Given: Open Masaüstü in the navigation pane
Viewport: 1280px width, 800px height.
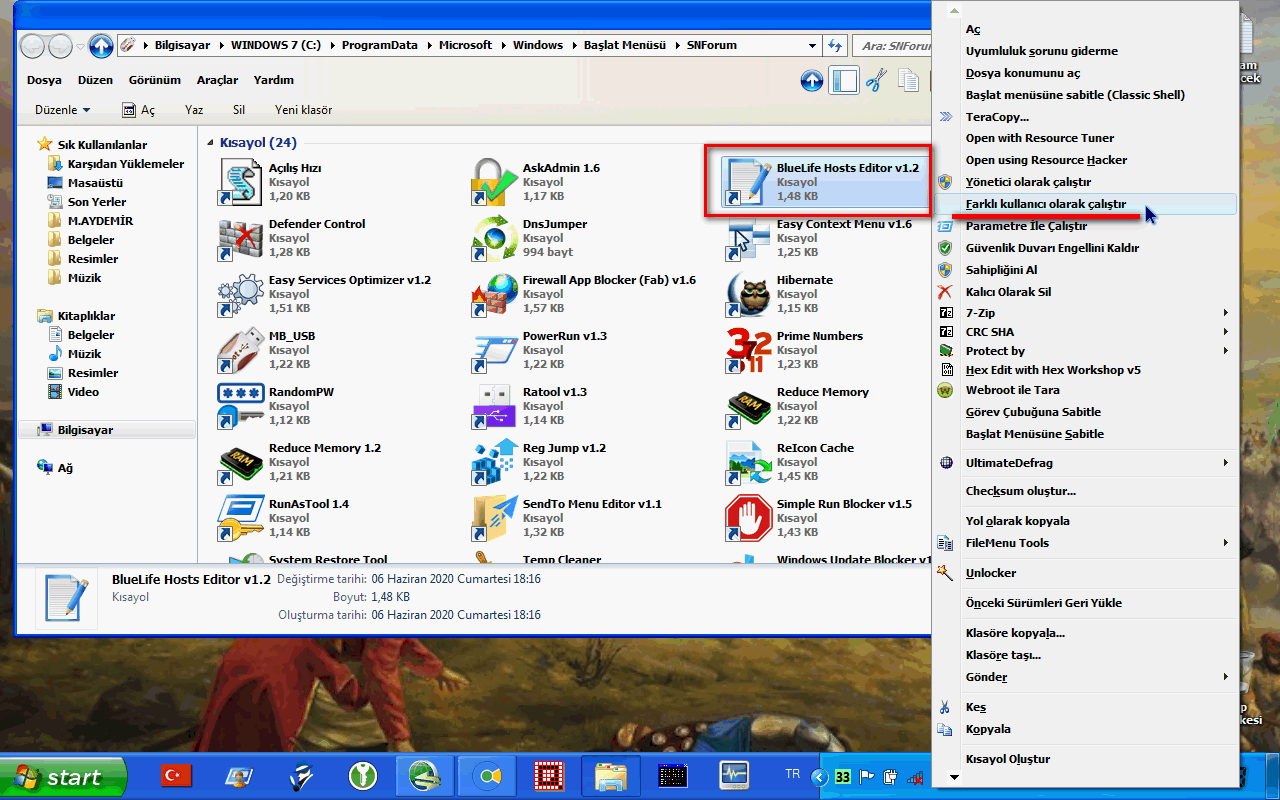Looking at the screenshot, I should tap(95, 183).
